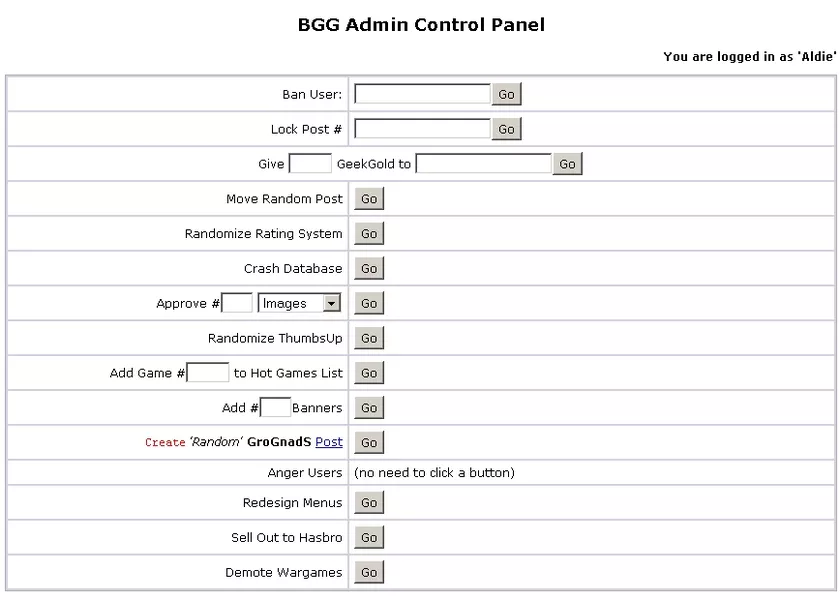Click Go in the Approve # row

click(369, 303)
